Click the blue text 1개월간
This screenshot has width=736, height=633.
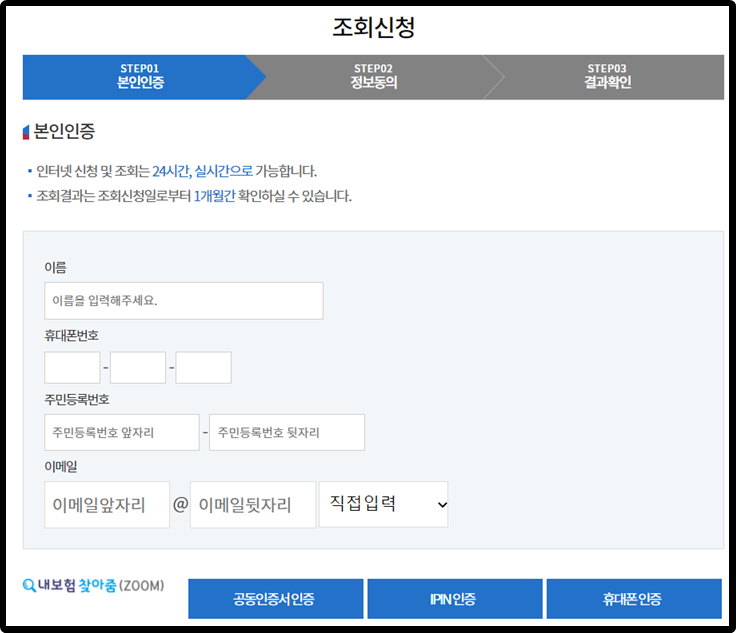point(214,196)
